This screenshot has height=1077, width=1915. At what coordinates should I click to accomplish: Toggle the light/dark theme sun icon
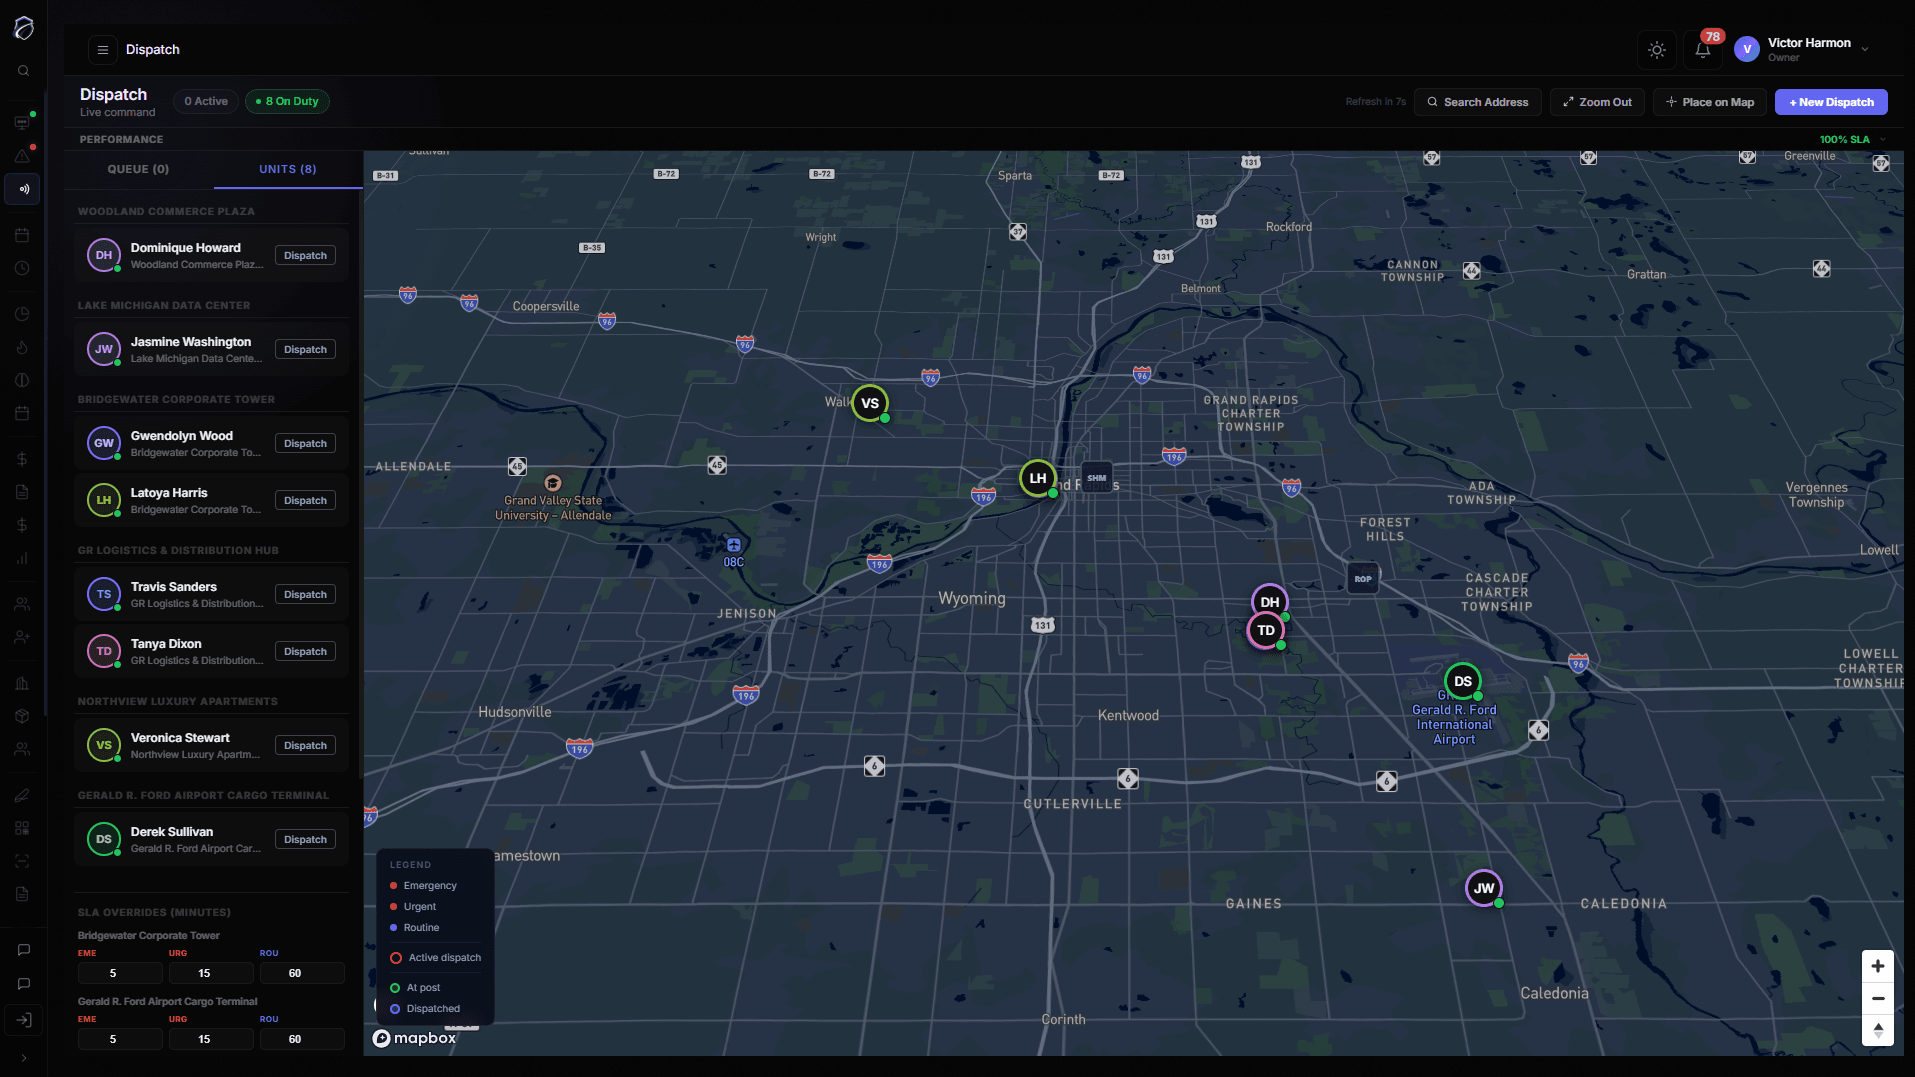click(1657, 50)
